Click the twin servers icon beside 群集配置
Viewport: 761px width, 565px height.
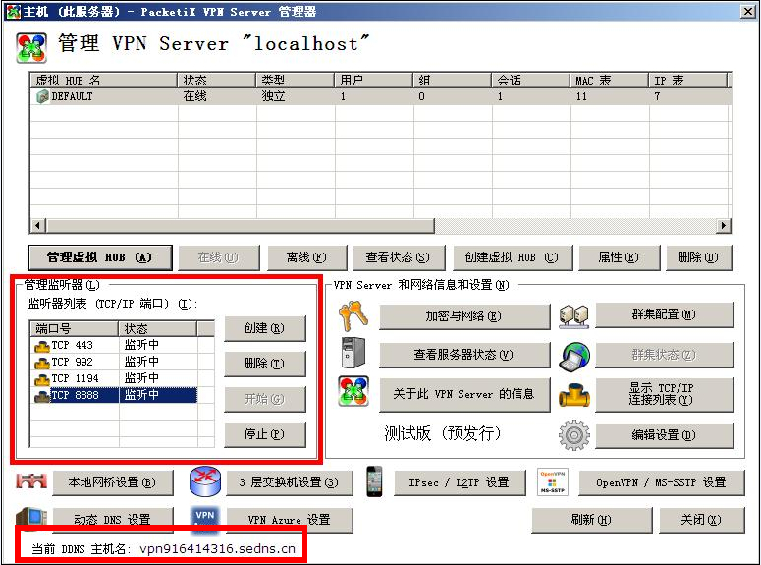pyautogui.click(x=574, y=316)
